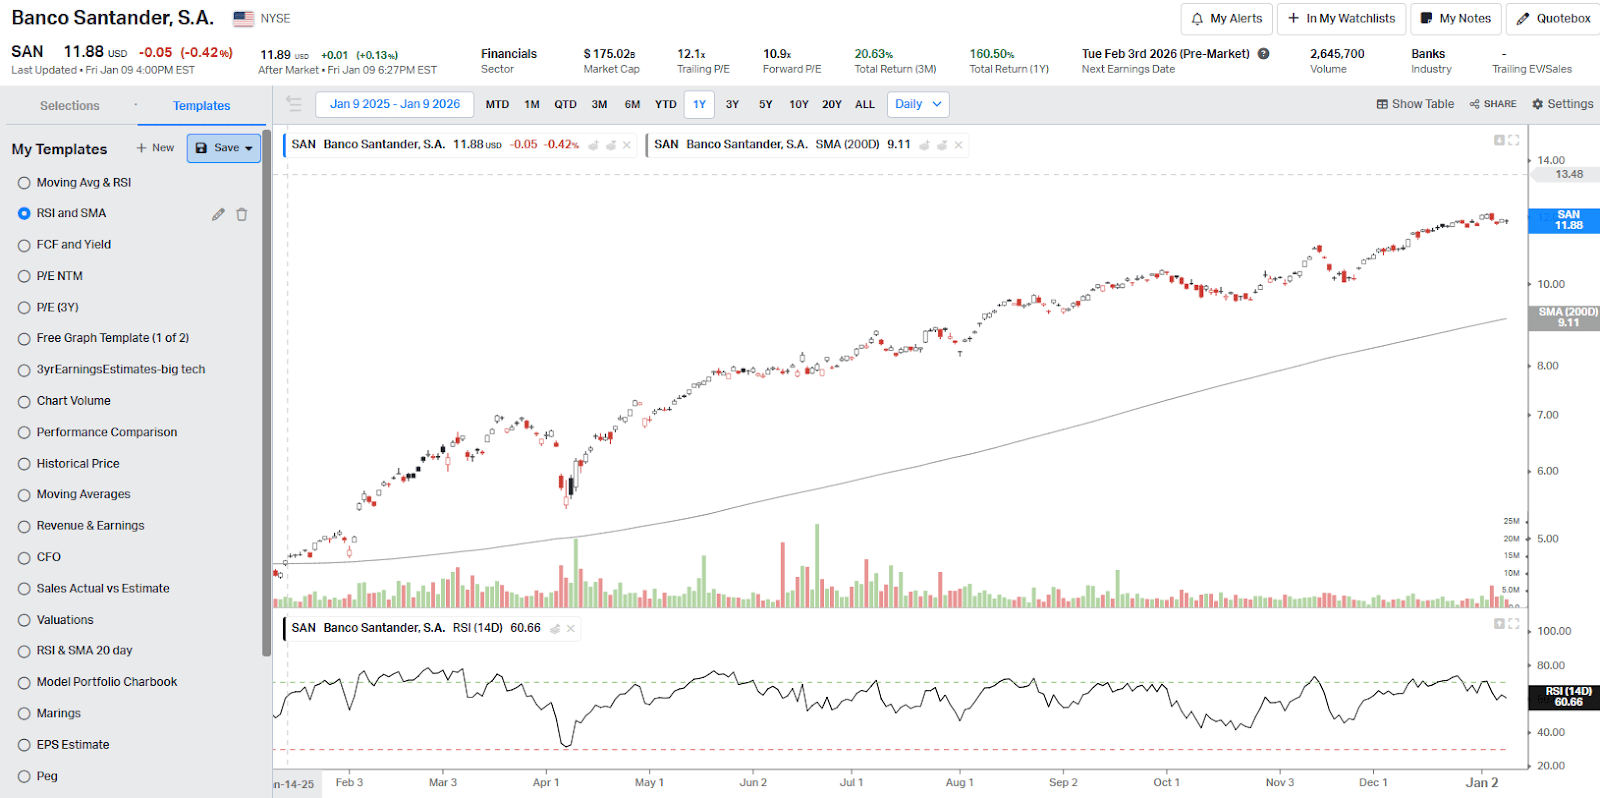Click the tool icon on RSI (14D) legend

555,629
